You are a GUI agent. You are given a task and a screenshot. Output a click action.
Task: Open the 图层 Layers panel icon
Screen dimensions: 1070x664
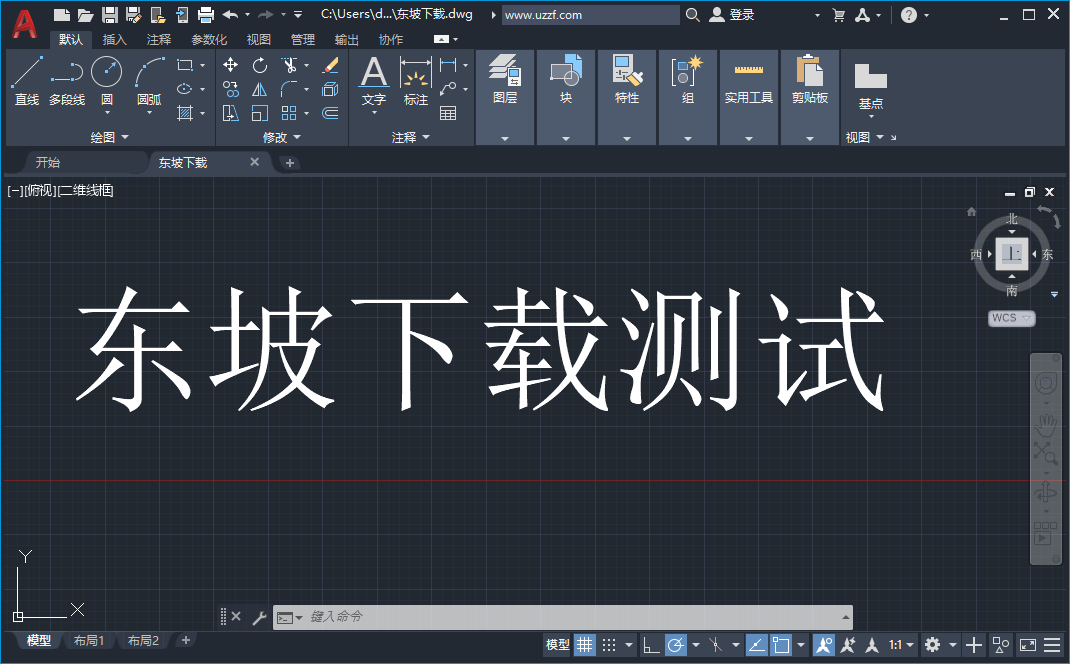(x=504, y=75)
